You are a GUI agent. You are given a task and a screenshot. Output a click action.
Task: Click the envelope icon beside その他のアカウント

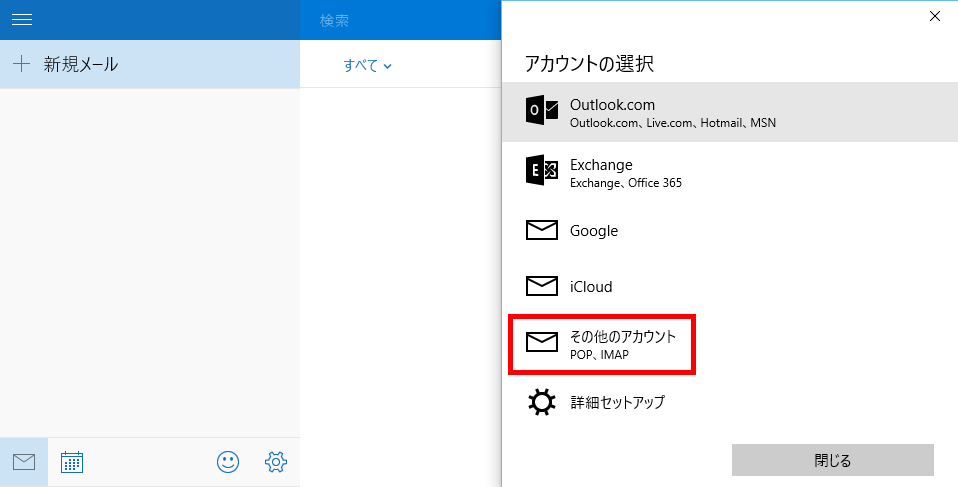[x=542, y=342]
